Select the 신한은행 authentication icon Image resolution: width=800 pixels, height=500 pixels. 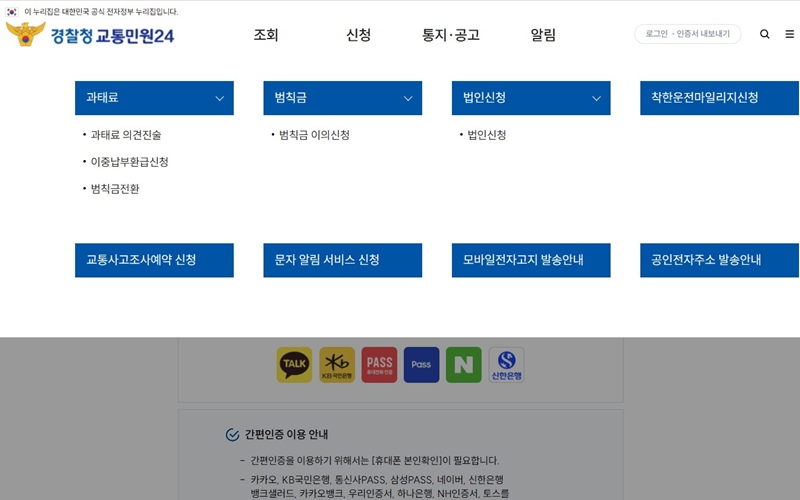pos(507,365)
